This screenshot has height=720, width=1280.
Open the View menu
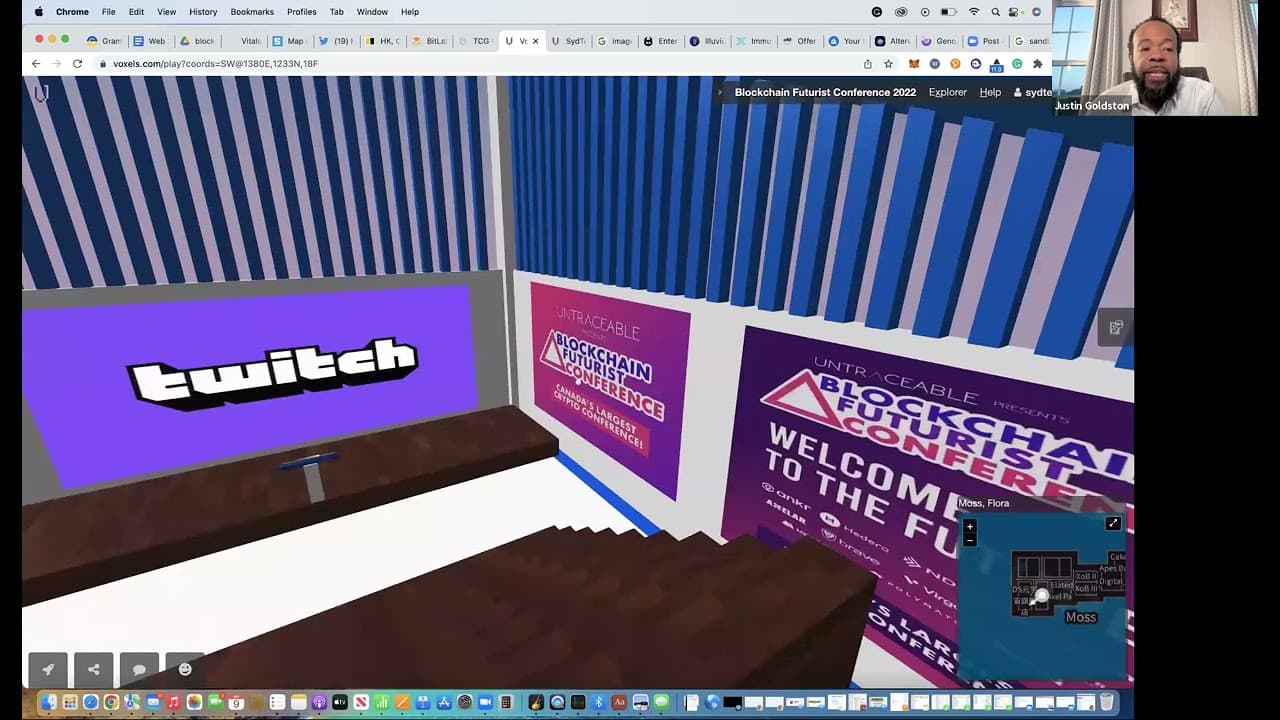tap(166, 12)
